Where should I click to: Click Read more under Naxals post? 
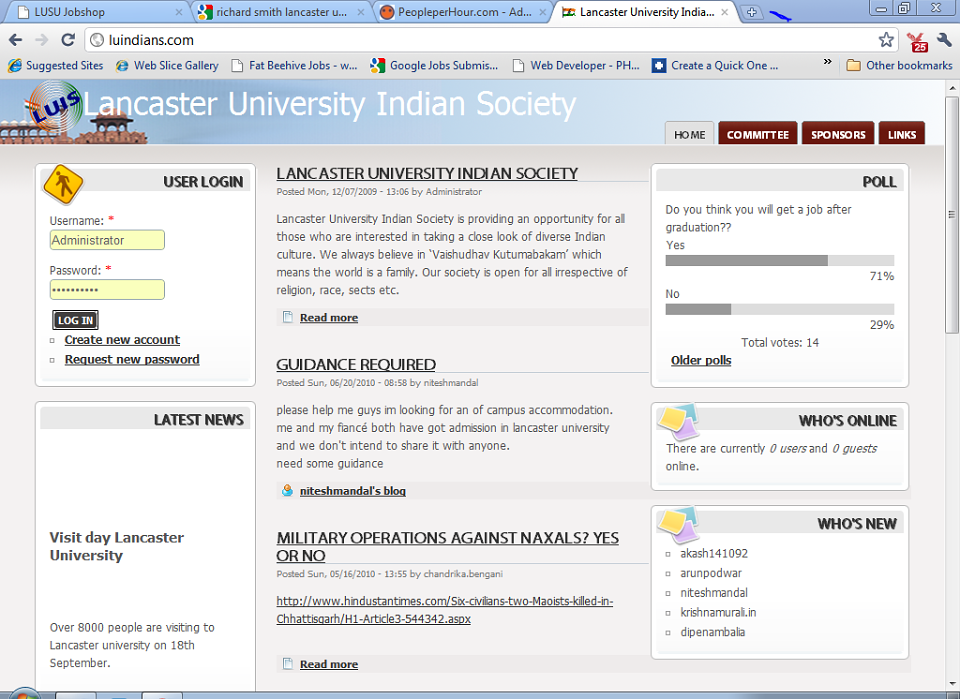tap(329, 664)
